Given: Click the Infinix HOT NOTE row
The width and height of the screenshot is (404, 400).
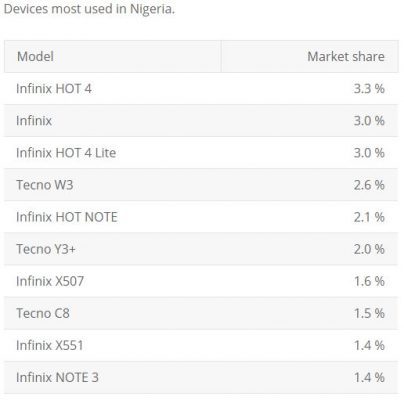Looking at the screenshot, I should (201, 217).
